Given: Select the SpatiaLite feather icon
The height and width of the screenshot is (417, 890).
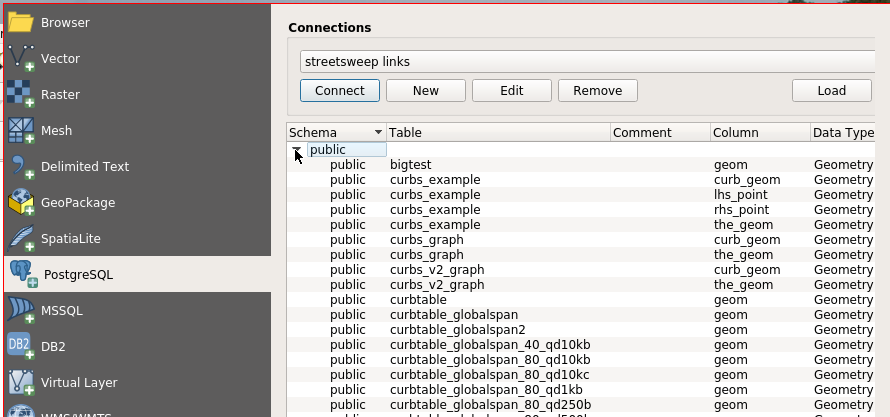Looking at the screenshot, I should (21, 239).
